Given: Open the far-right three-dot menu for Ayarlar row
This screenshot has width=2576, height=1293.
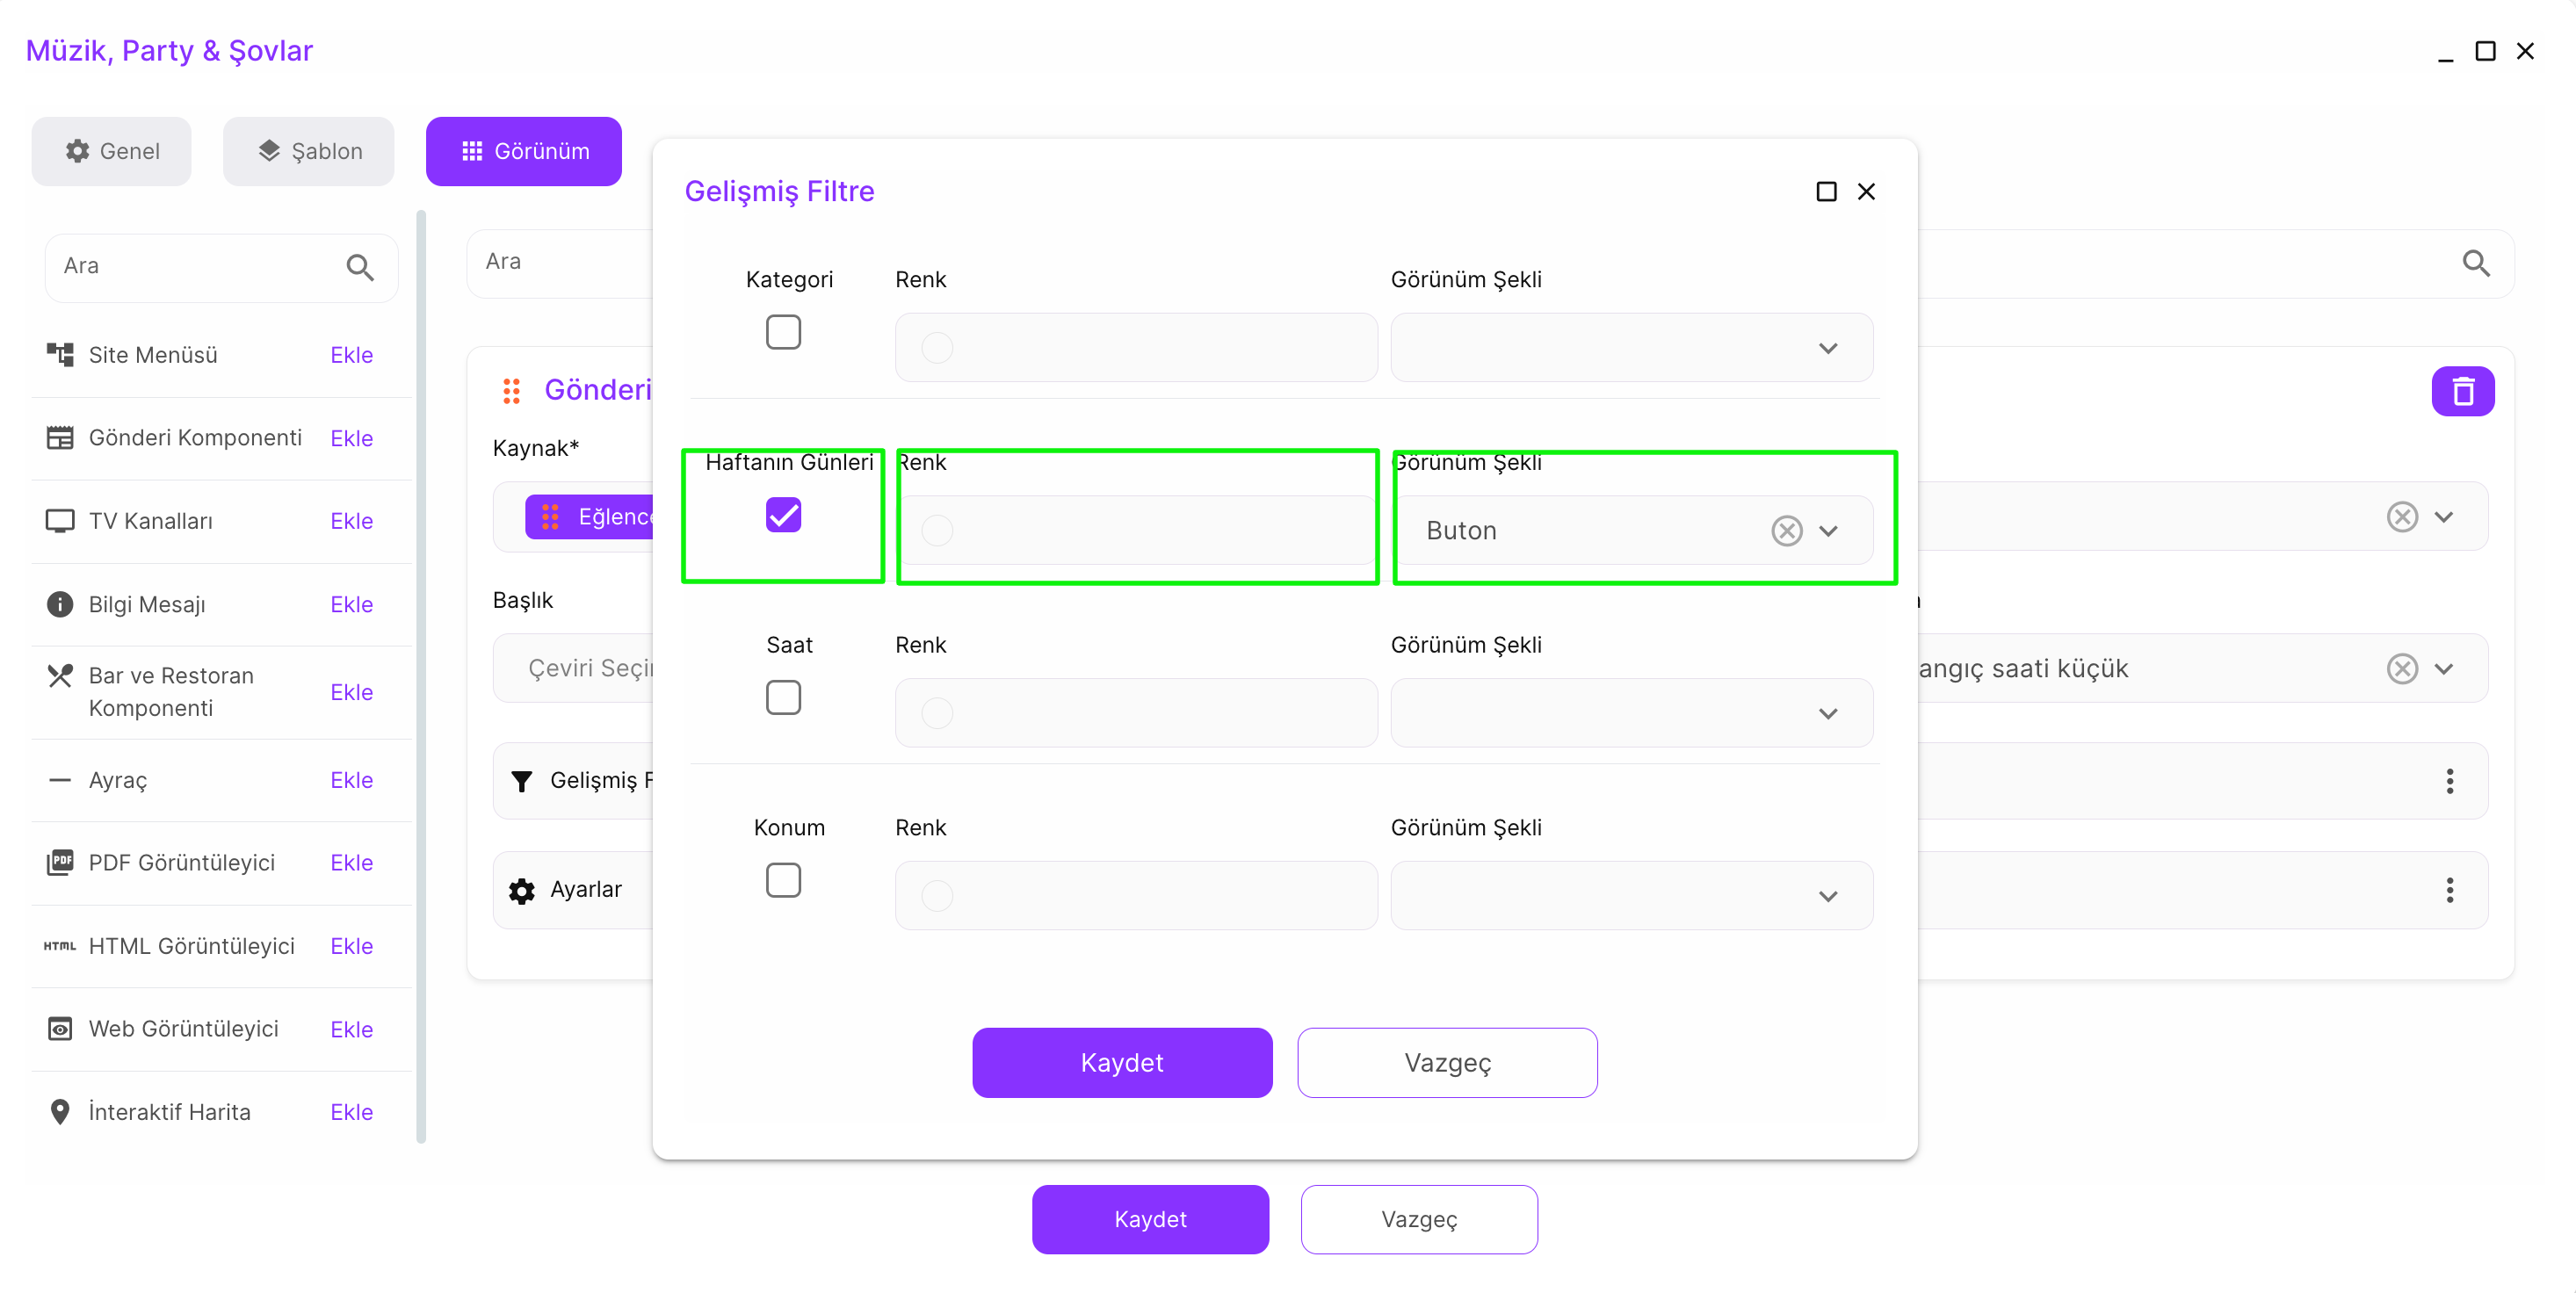Looking at the screenshot, I should (2449, 889).
